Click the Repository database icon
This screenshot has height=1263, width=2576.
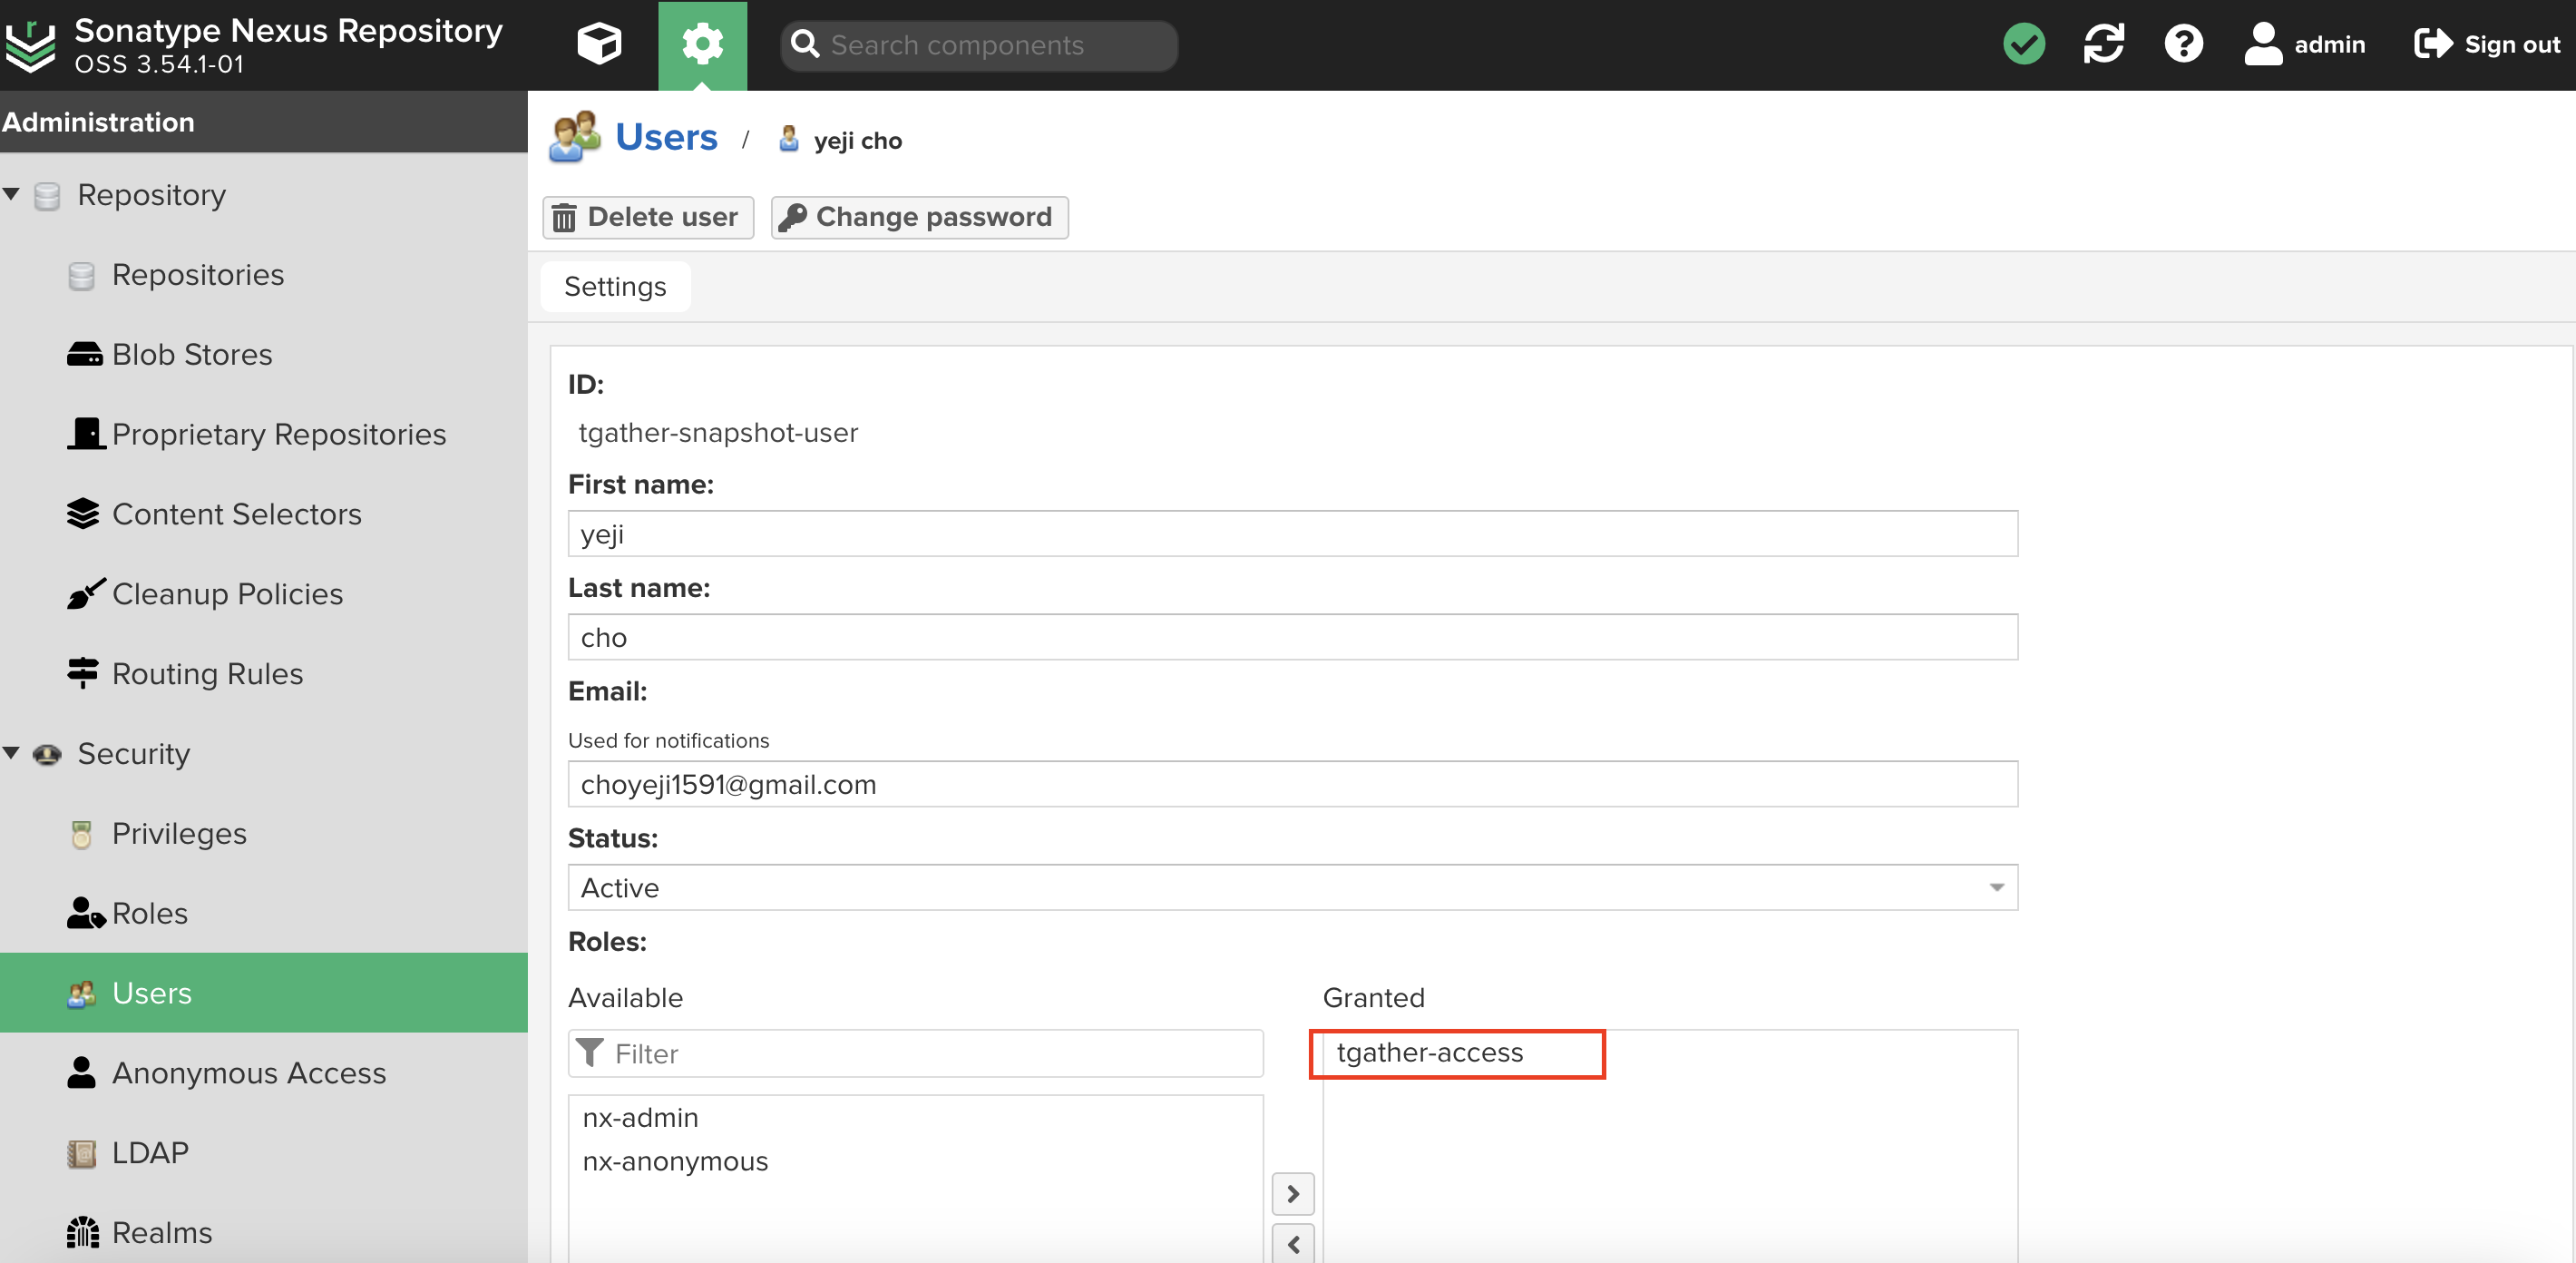point(47,195)
